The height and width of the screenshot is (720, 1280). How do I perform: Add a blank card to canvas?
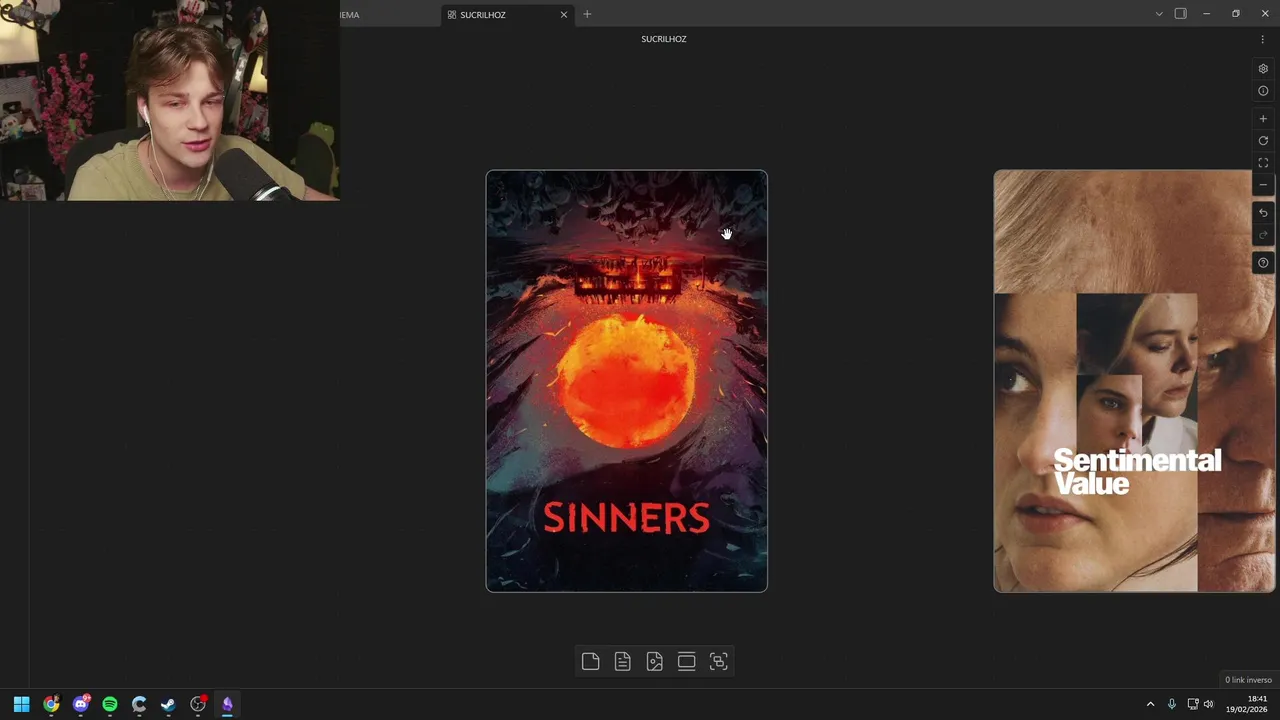click(590, 661)
